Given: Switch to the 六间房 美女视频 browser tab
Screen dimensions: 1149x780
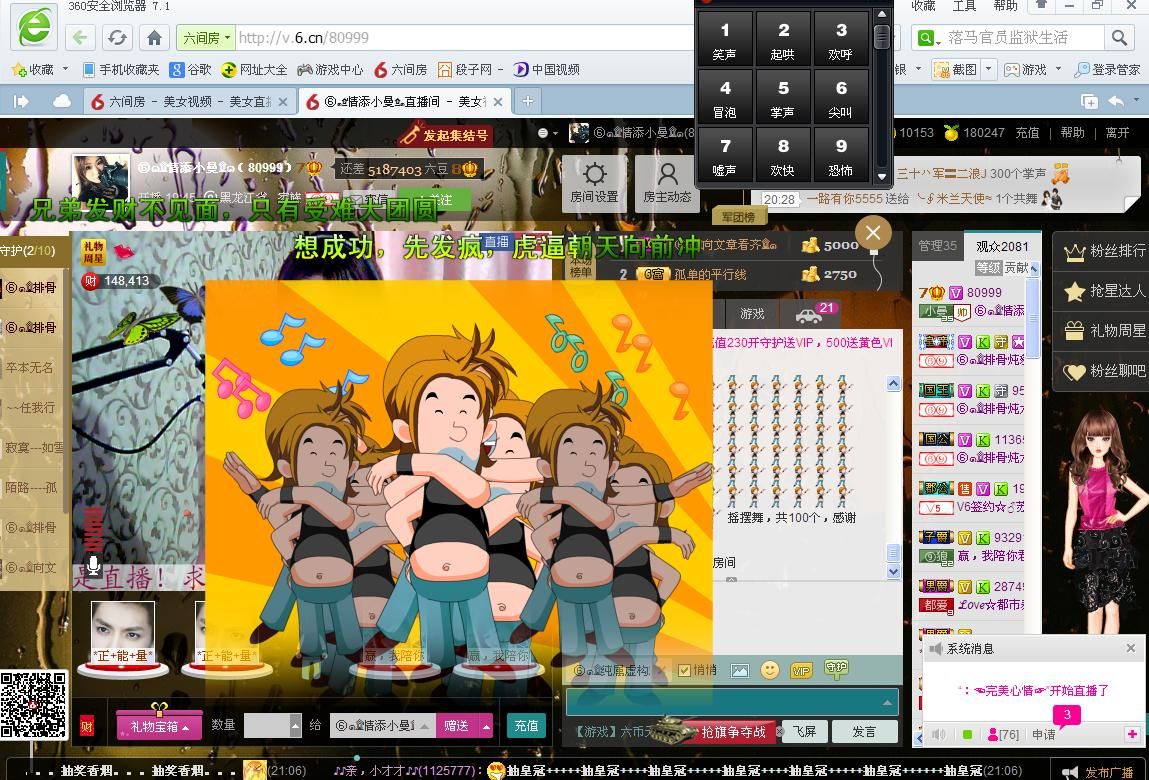Looking at the screenshot, I should click(186, 101).
